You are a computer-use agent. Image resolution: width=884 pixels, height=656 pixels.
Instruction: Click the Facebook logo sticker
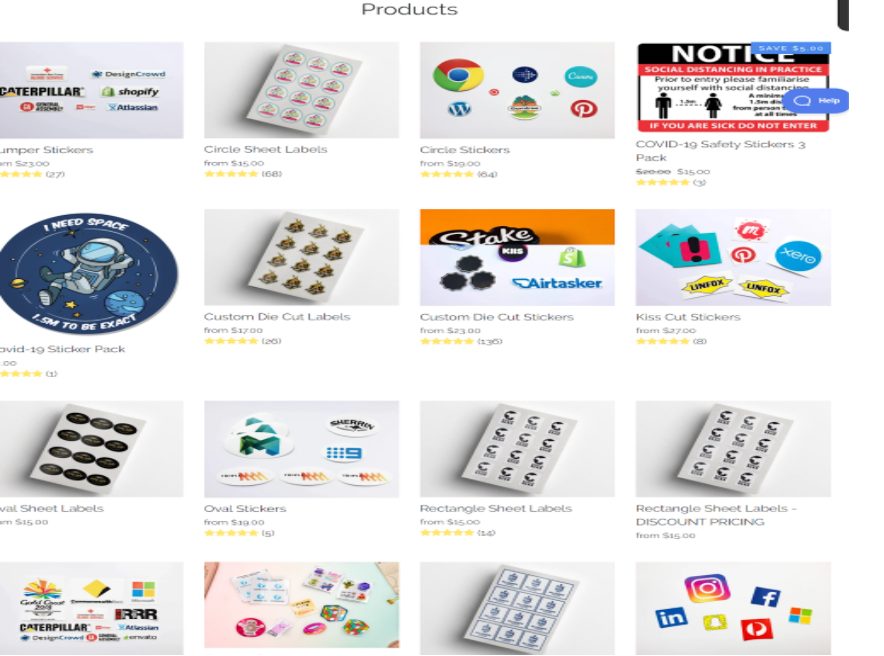click(x=766, y=597)
